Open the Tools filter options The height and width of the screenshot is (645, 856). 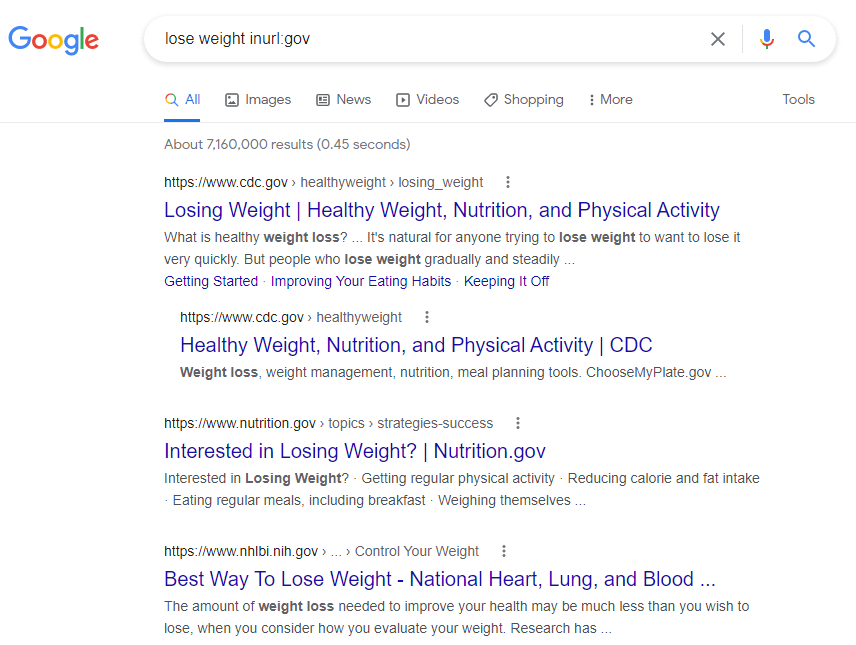(798, 99)
